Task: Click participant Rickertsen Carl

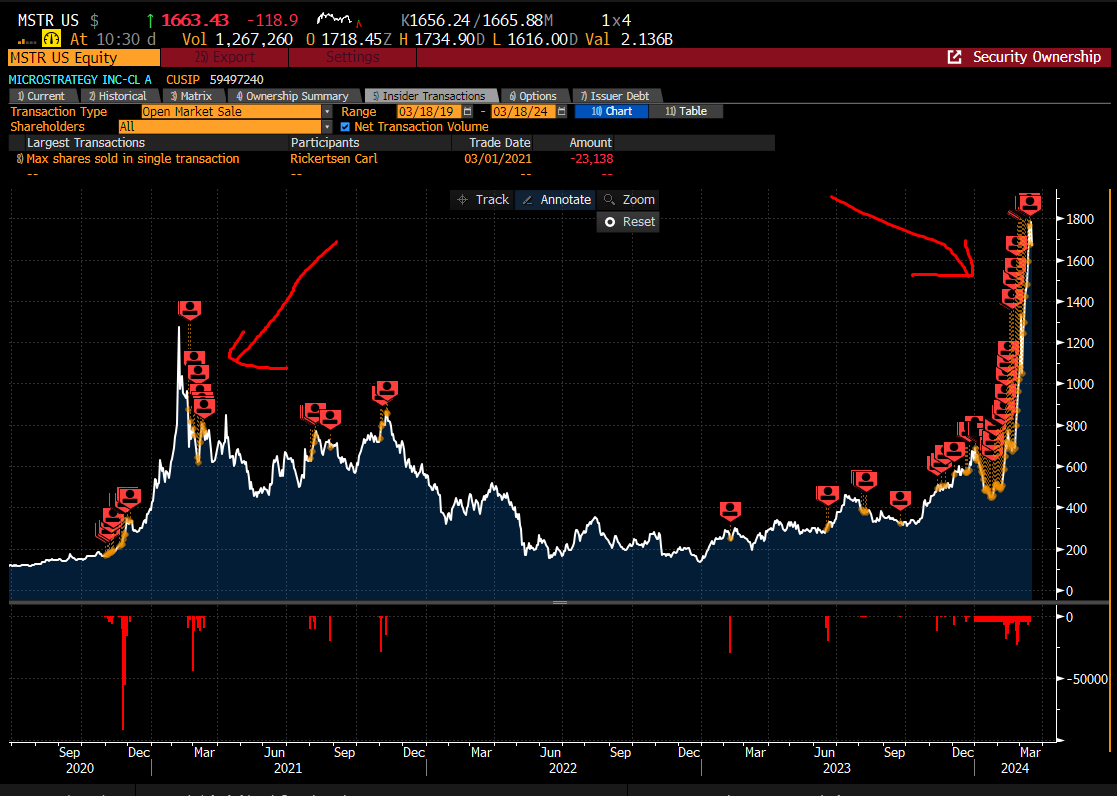Action: [334, 159]
